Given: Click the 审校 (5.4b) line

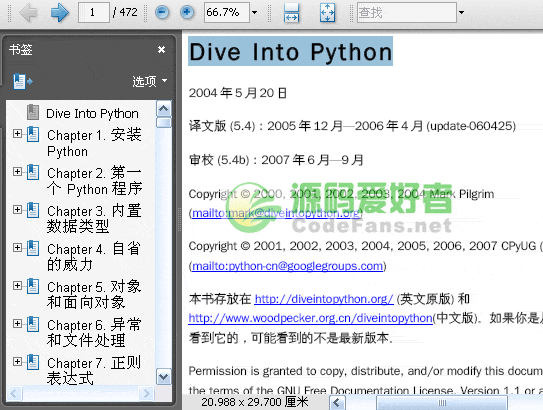Looking at the screenshot, I should pyautogui.click(x=276, y=160).
